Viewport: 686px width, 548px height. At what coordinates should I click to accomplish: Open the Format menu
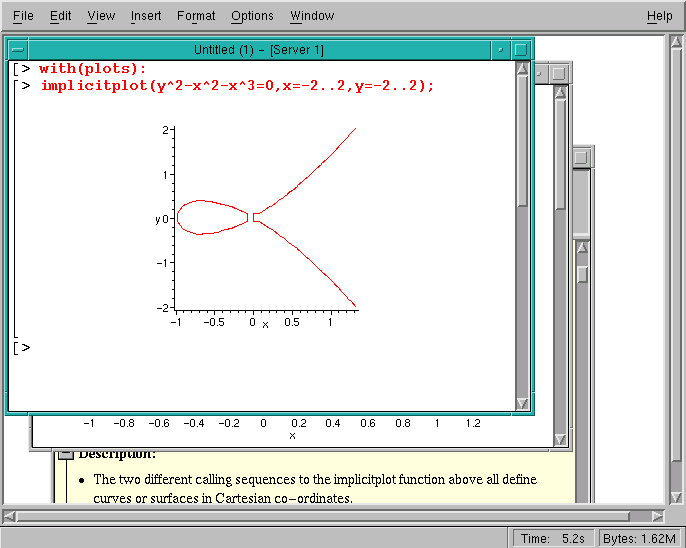coord(196,16)
